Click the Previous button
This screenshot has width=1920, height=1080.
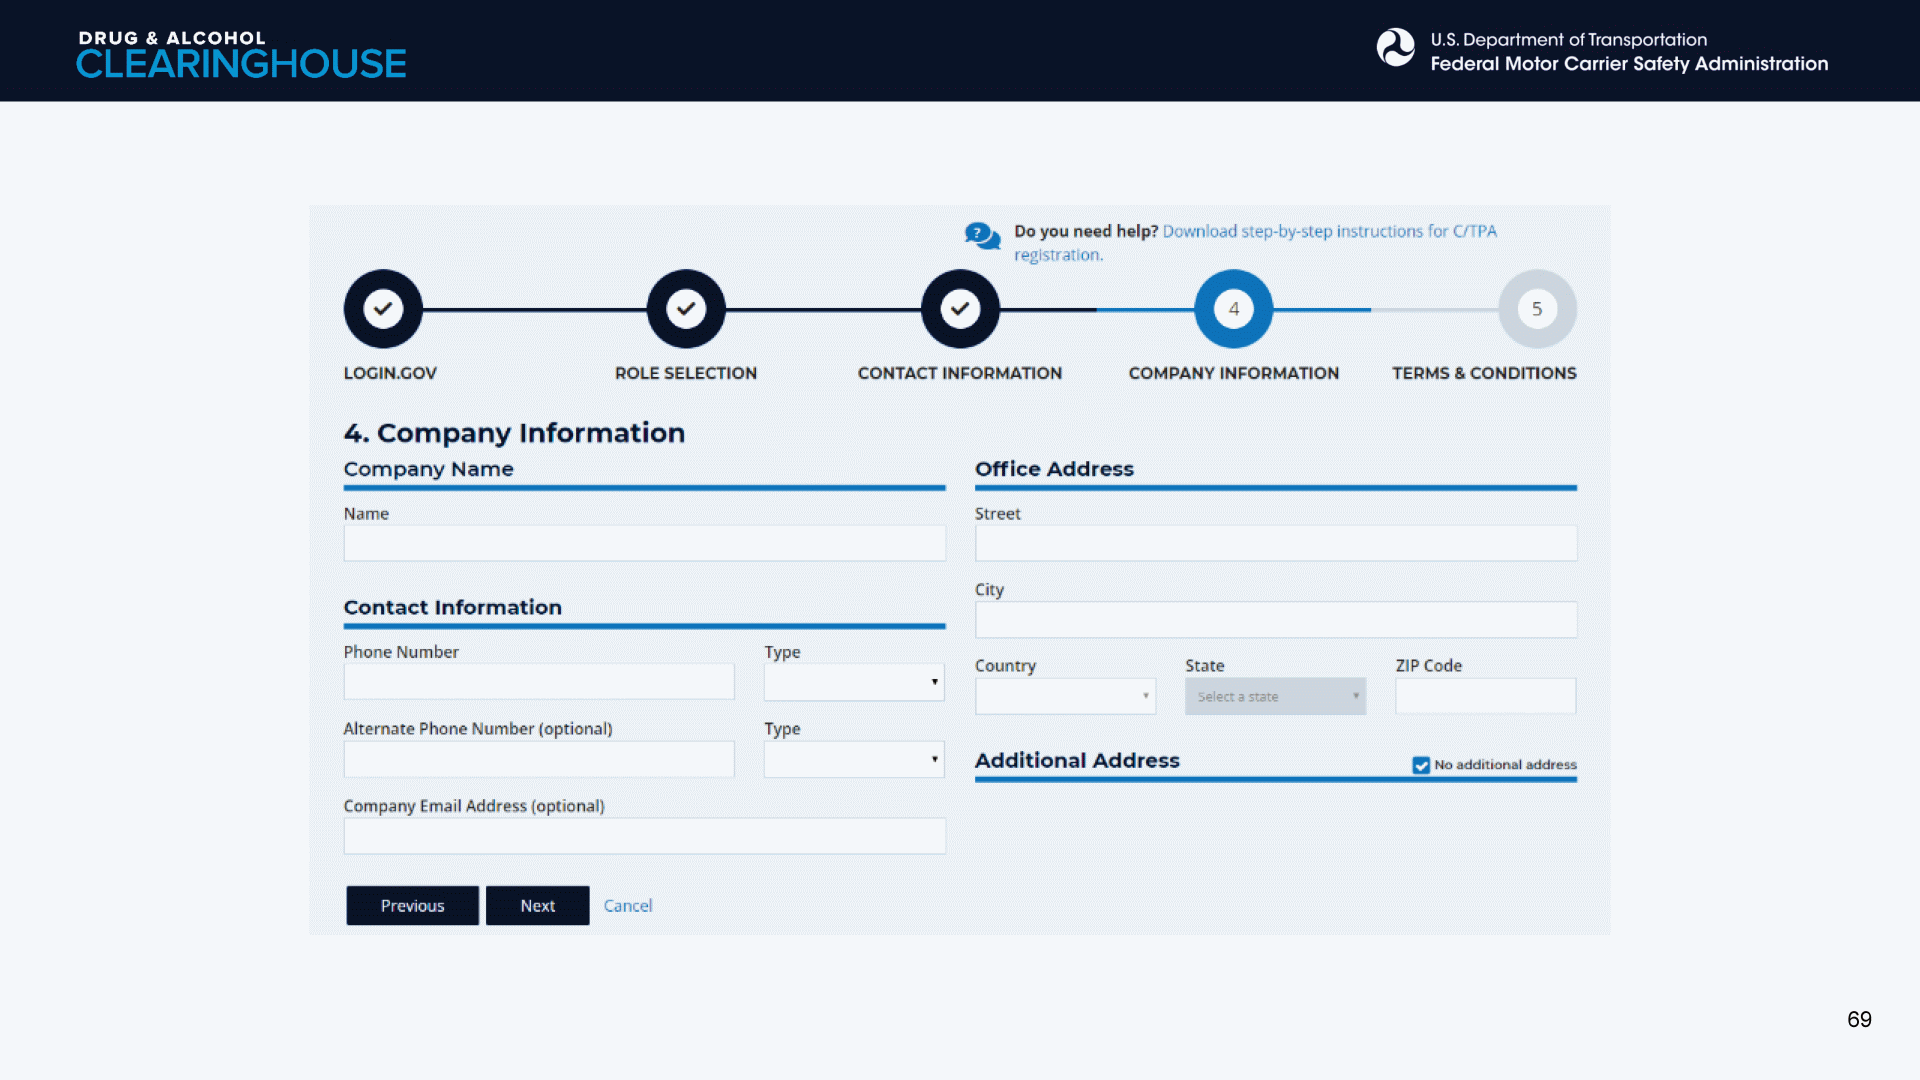[412, 905]
